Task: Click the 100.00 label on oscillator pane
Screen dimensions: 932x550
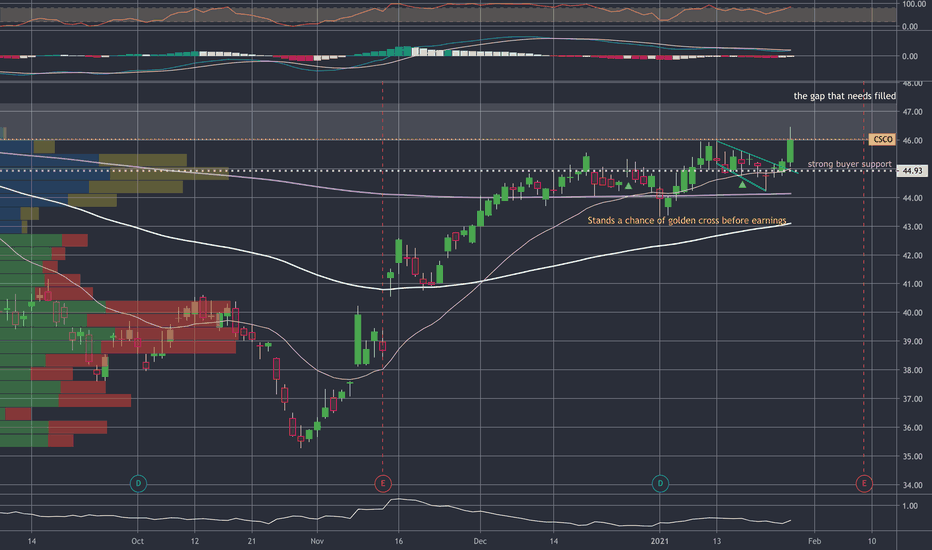Action: tap(914, 4)
